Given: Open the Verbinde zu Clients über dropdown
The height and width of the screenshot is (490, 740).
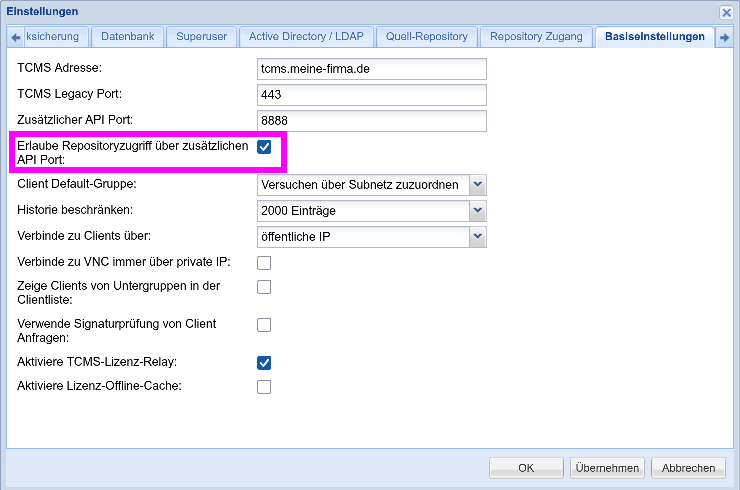Looking at the screenshot, I should click(478, 237).
